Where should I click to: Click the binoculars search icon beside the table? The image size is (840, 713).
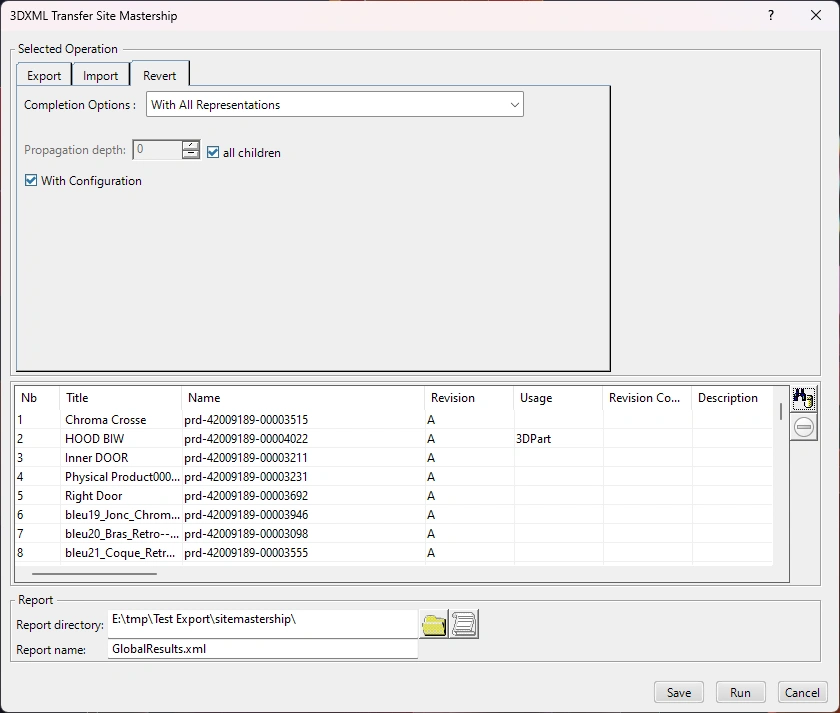pyautogui.click(x=804, y=399)
